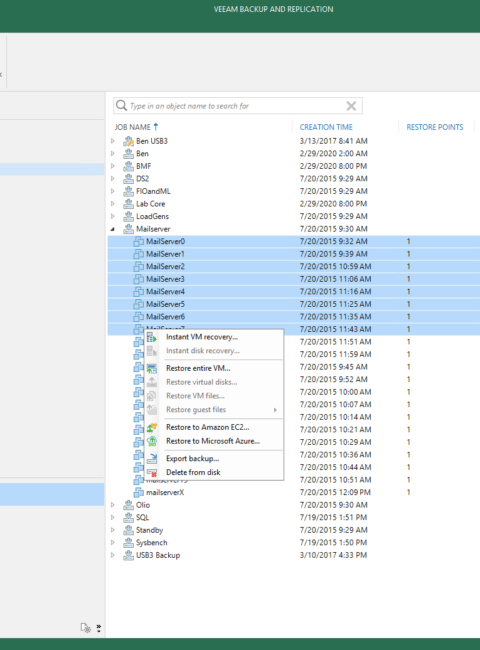480x650 pixels.
Task: Select the mailserverX row
Action: coord(294,492)
